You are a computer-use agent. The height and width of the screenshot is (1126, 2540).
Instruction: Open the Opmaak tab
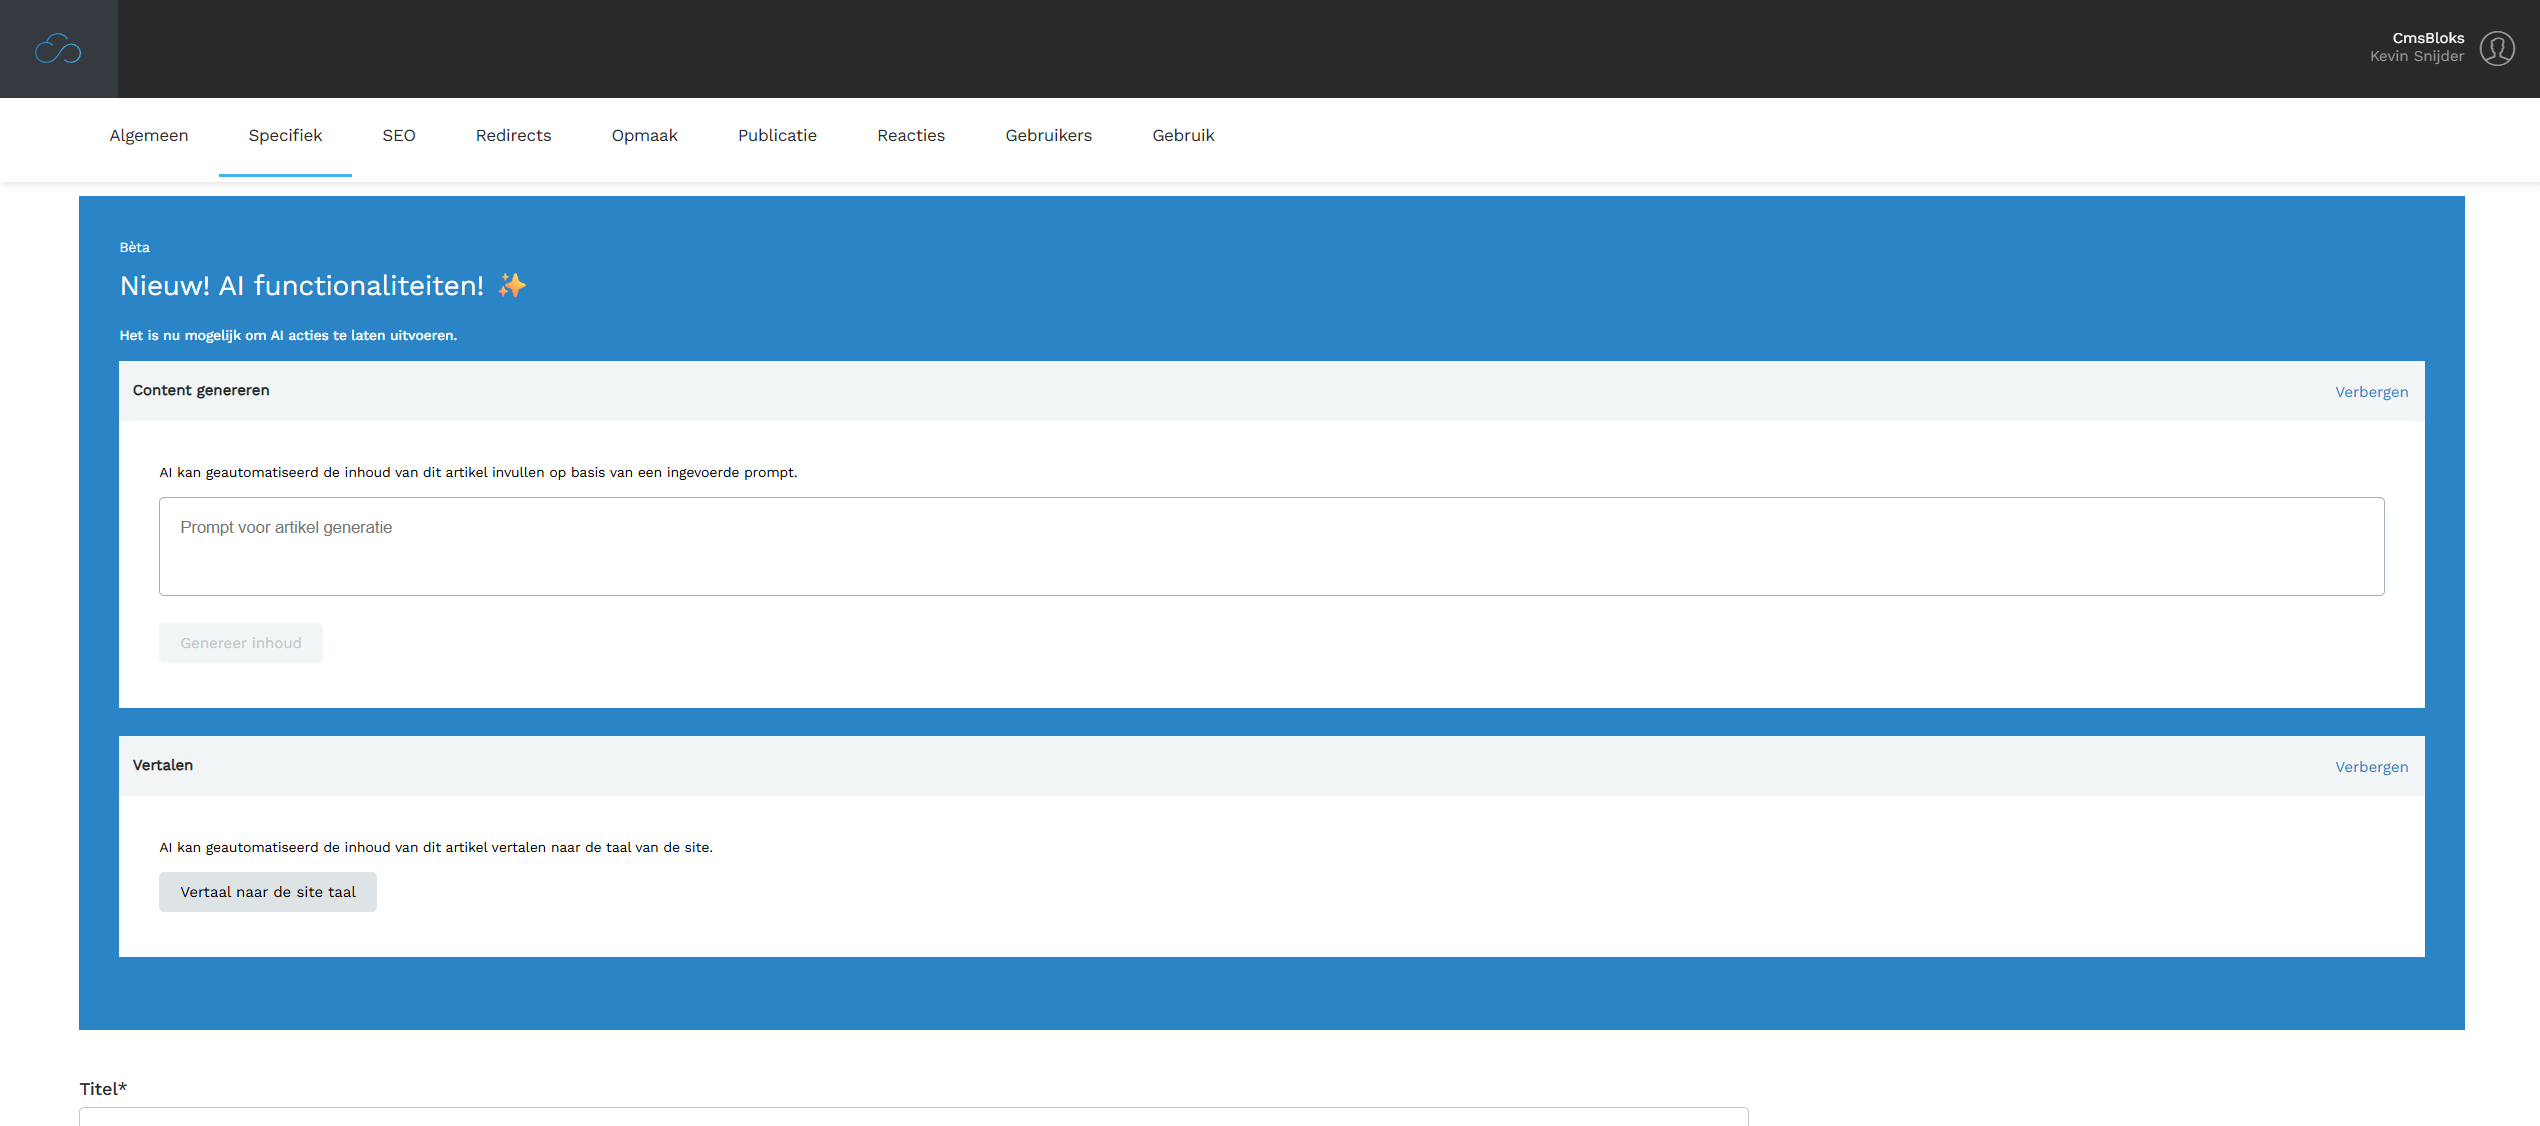click(644, 136)
